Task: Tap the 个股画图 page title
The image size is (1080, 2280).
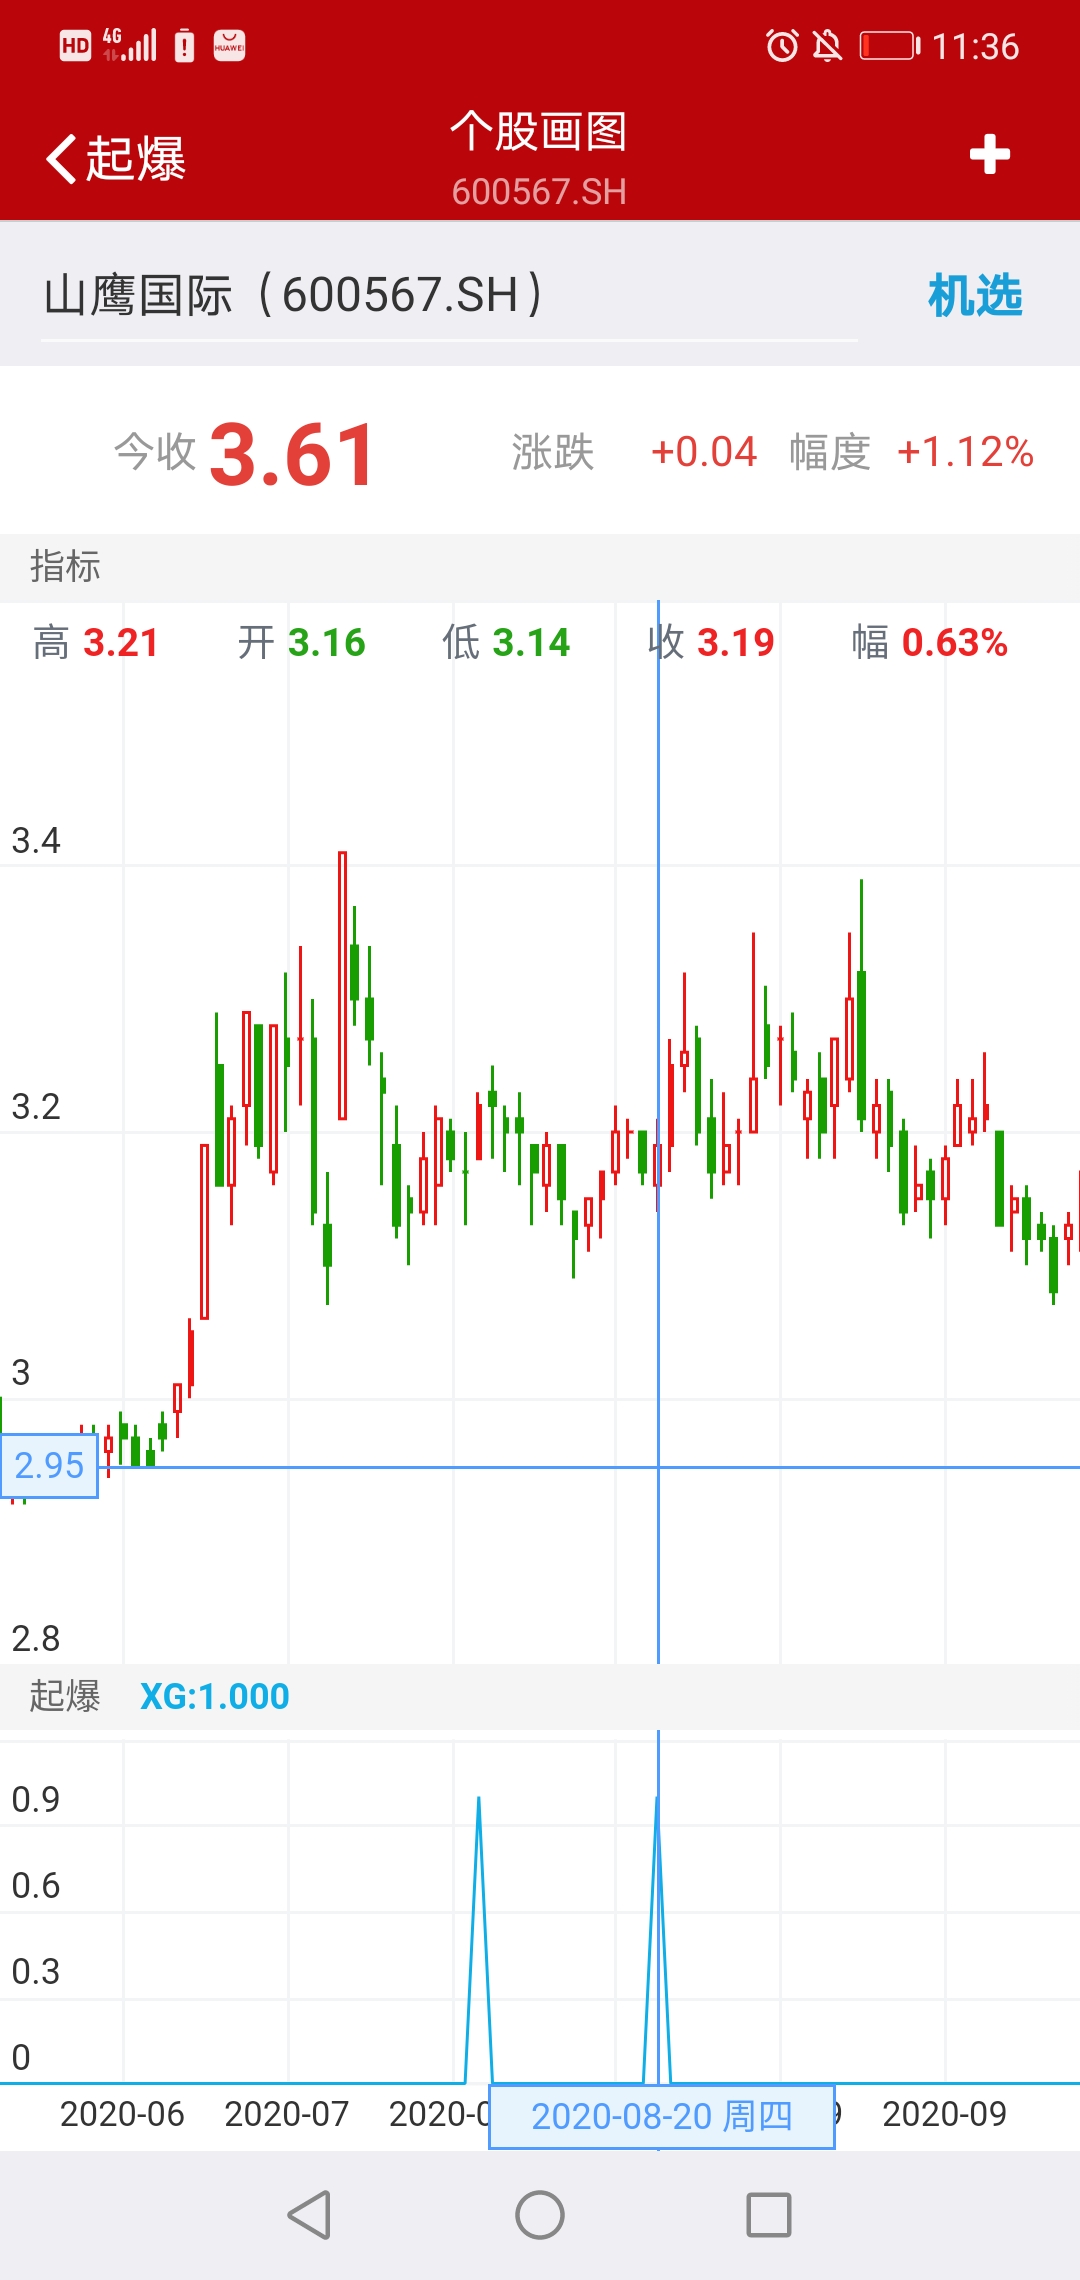Action: [x=538, y=132]
